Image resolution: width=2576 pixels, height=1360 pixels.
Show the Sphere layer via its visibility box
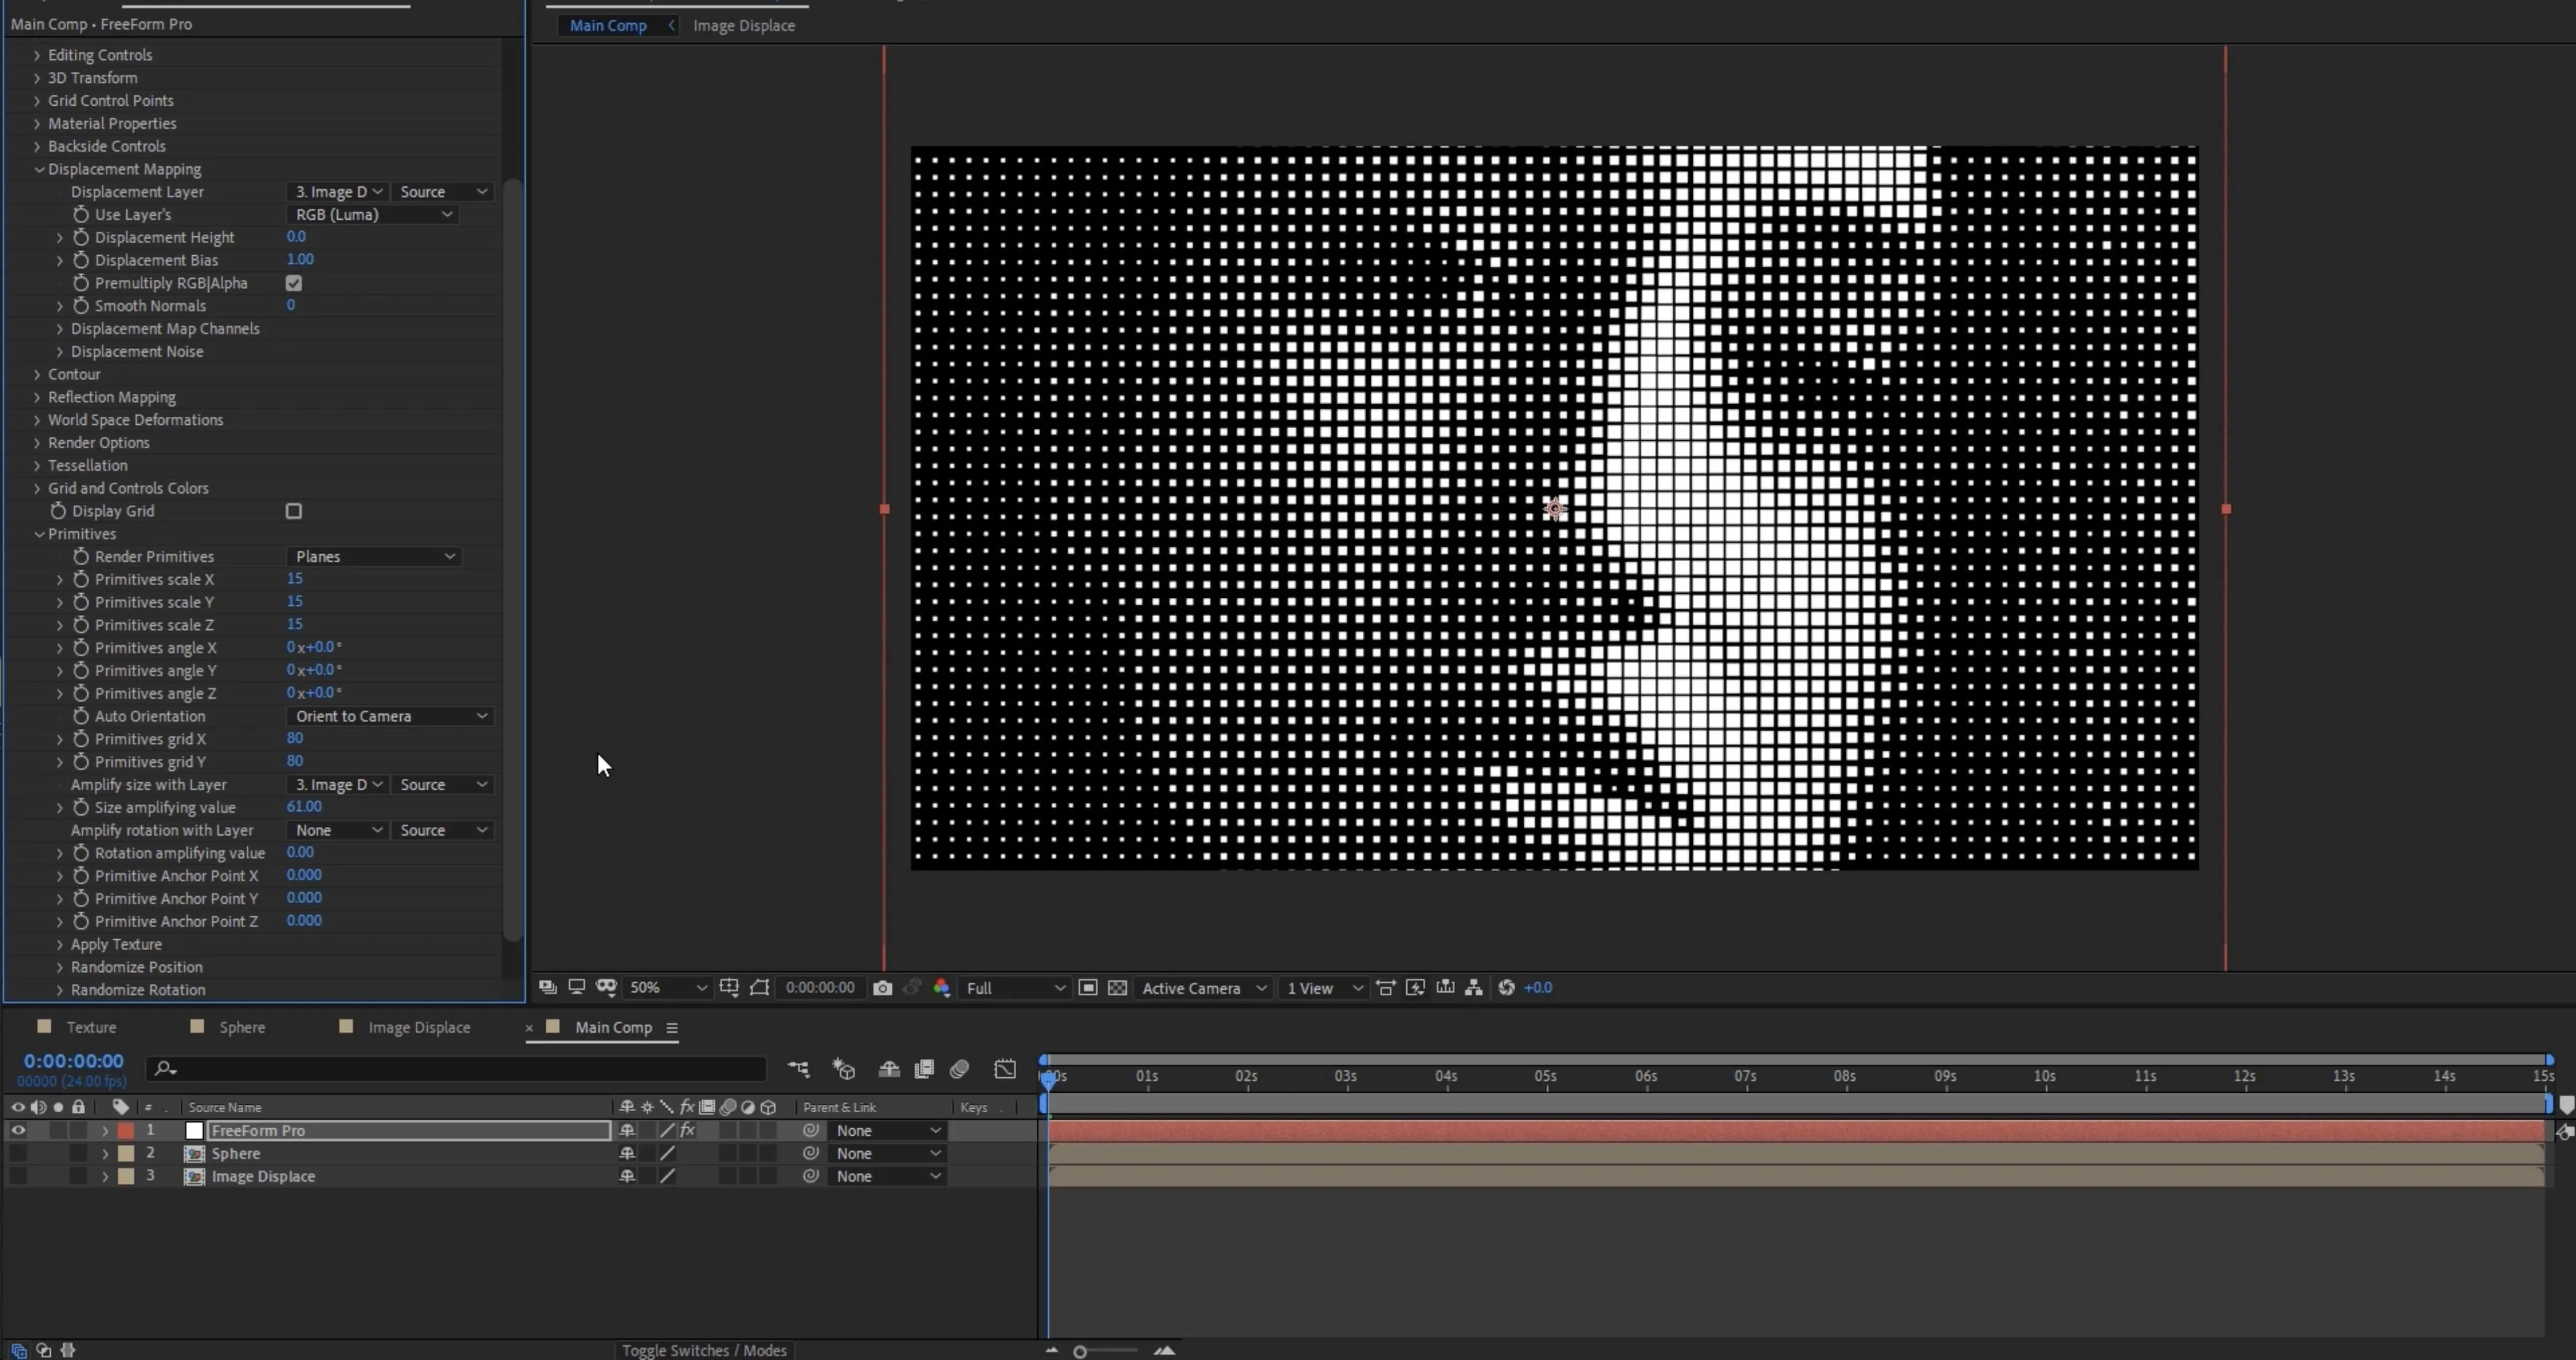pos(18,1153)
